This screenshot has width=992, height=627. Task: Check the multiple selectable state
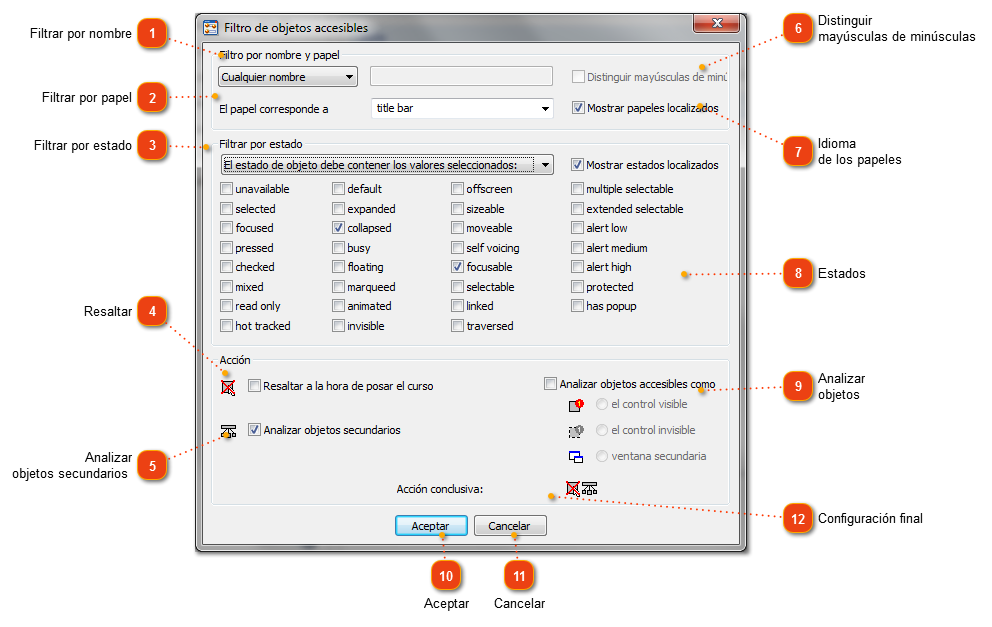click(x=577, y=189)
